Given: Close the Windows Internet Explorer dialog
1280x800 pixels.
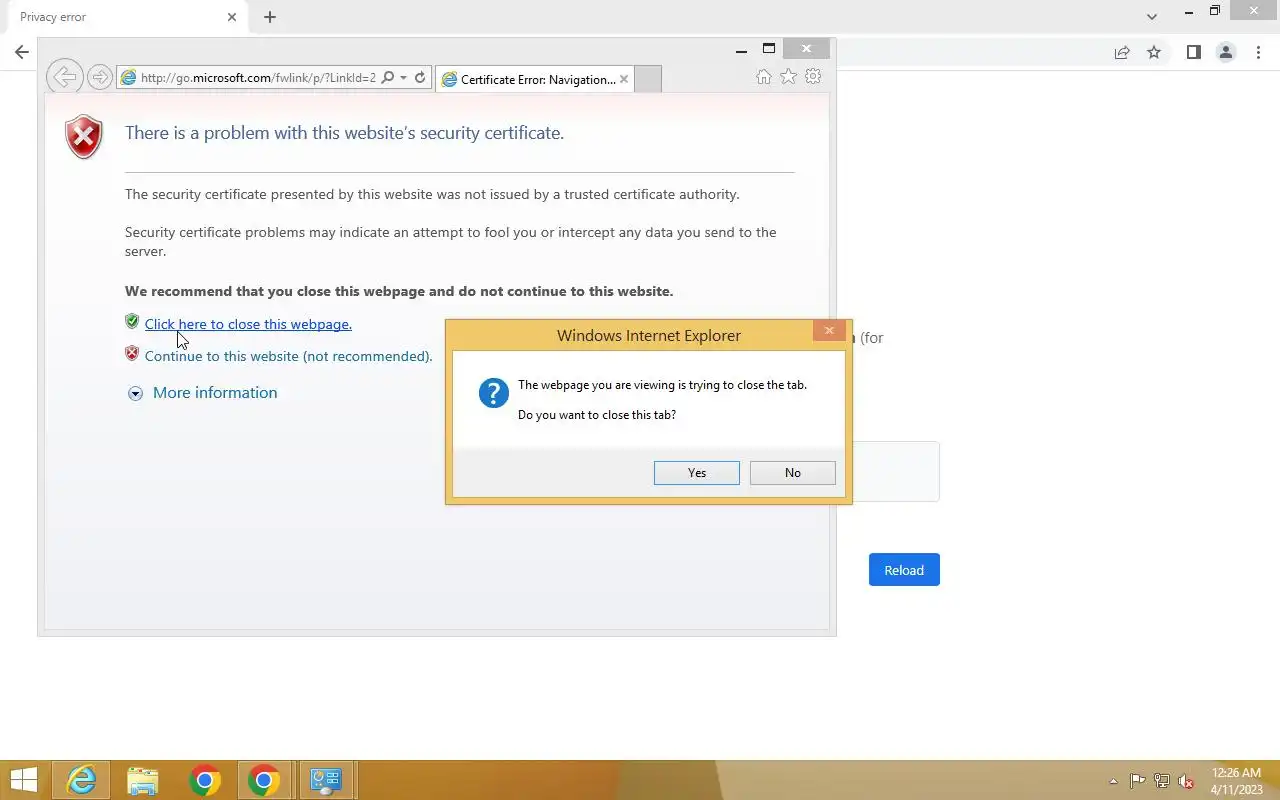Looking at the screenshot, I should pyautogui.click(x=829, y=330).
